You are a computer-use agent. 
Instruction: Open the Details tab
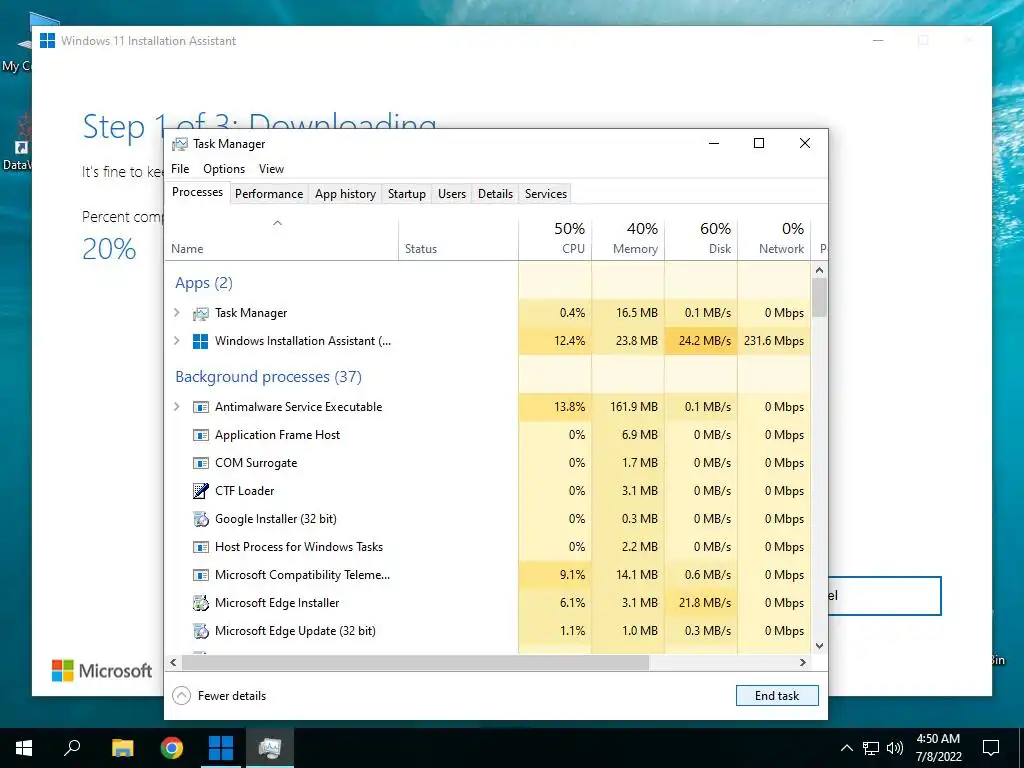point(495,194)
